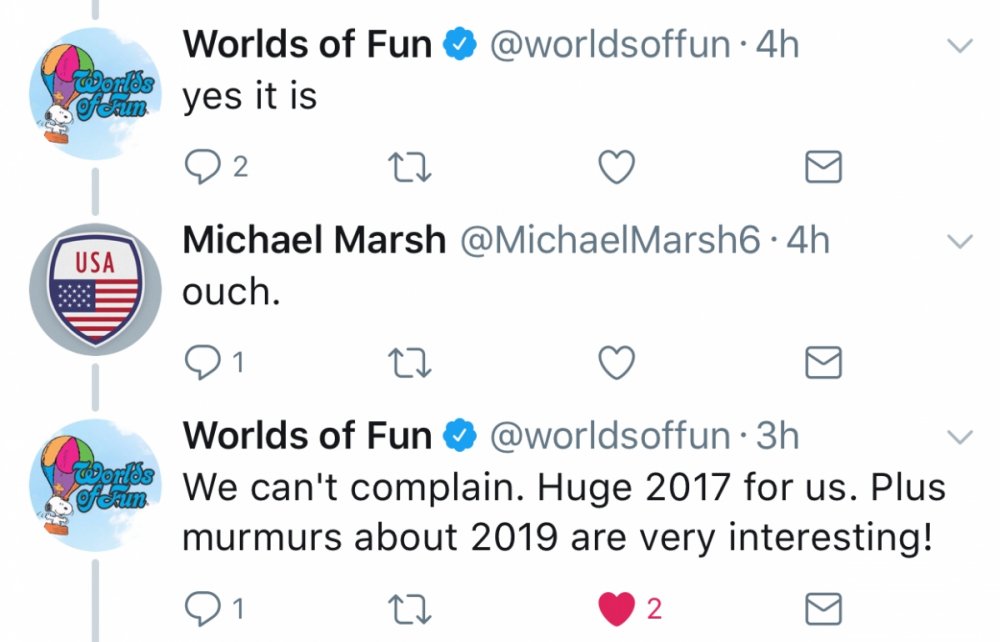Reply to Michael Marsh's "ouch." tweet
Viewport: 1000px width, 642px height.
(x=202, y=364)
